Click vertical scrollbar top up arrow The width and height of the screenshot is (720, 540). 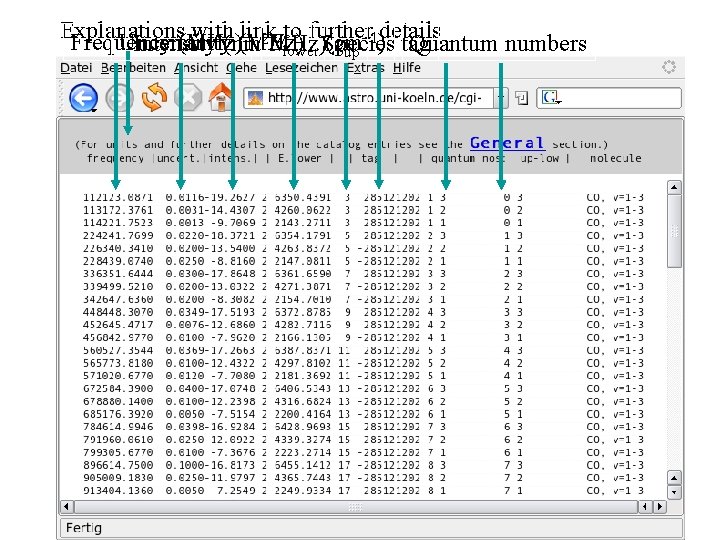674,187
